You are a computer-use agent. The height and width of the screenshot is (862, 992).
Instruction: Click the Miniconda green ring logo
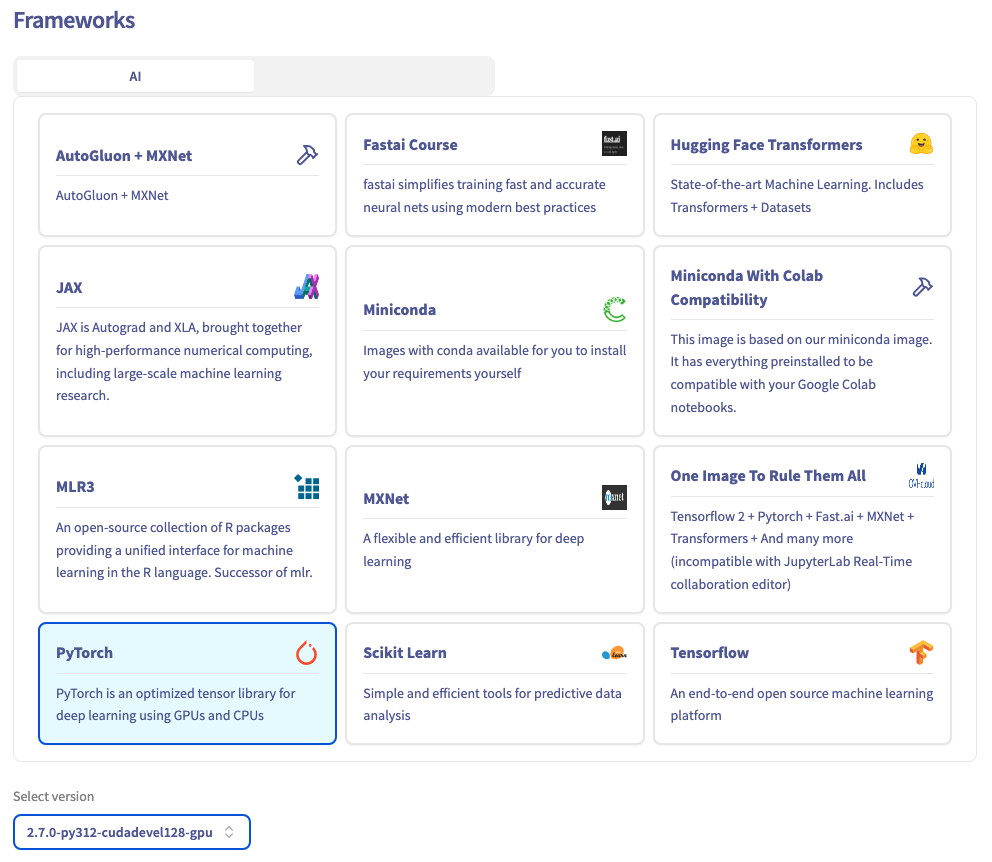tap(614, 309)
